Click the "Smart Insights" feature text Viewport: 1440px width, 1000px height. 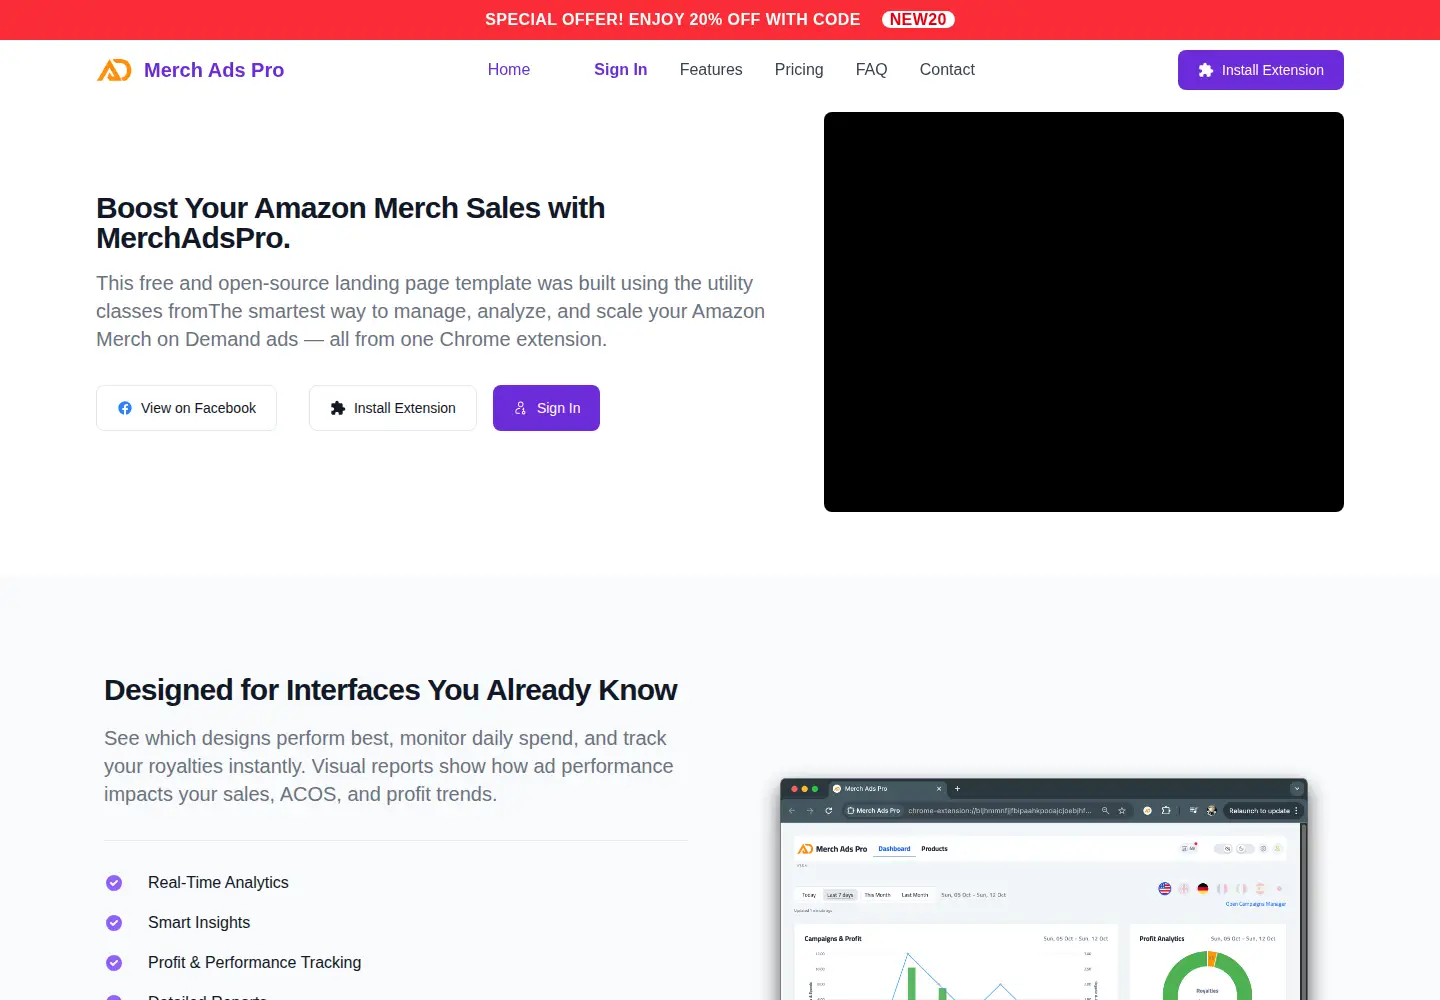click(x=199, y=923)
